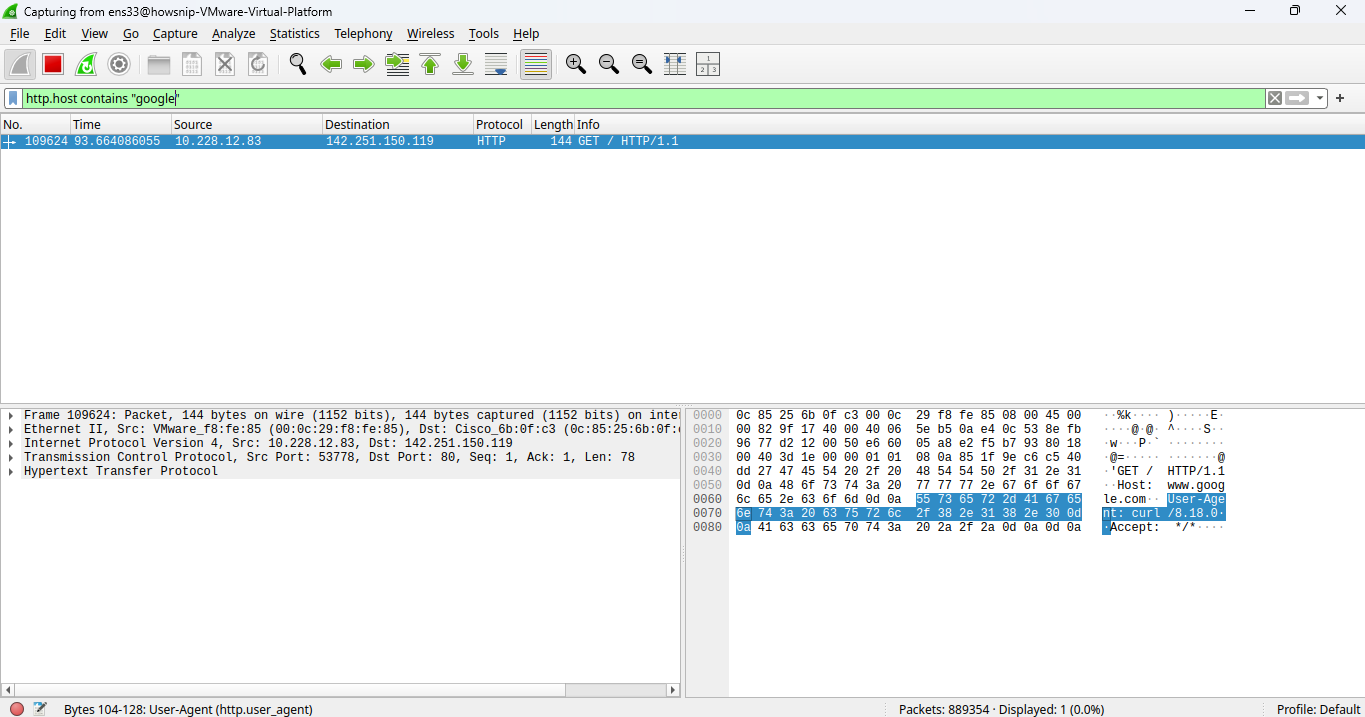The image size is (1365, 717).
Task: Open the recent display filters dropdown
Action: (x=1320, y=98)
